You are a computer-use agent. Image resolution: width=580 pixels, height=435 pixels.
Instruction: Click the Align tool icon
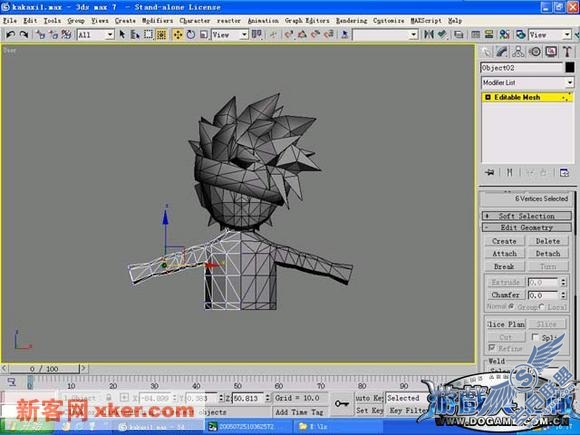coord(442,35)
